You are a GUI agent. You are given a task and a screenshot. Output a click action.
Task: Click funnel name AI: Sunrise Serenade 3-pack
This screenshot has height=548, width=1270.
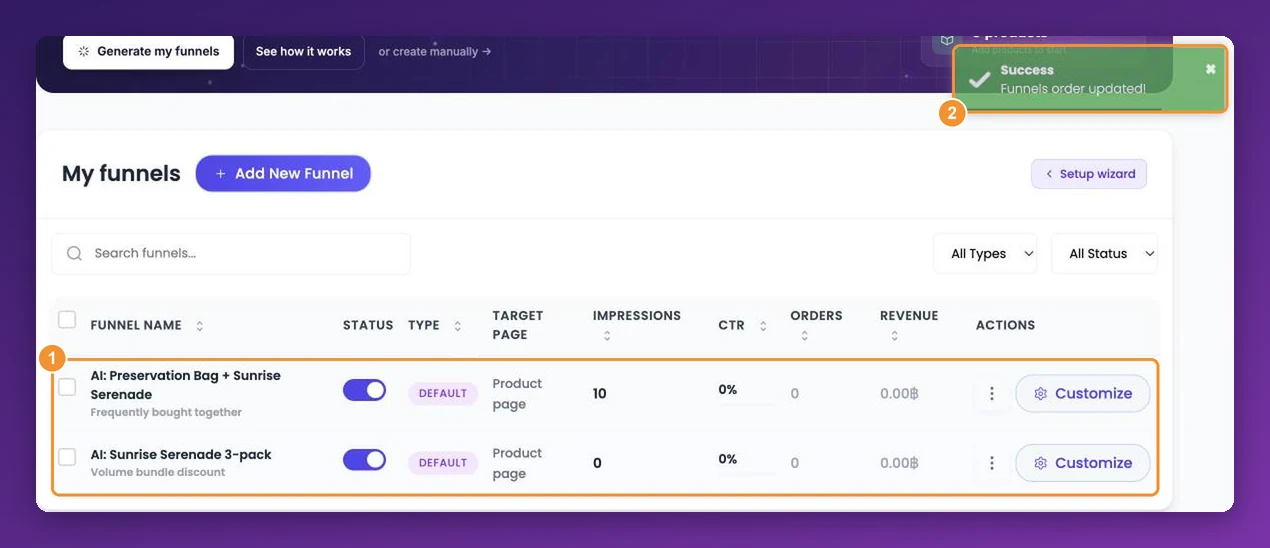181,454
